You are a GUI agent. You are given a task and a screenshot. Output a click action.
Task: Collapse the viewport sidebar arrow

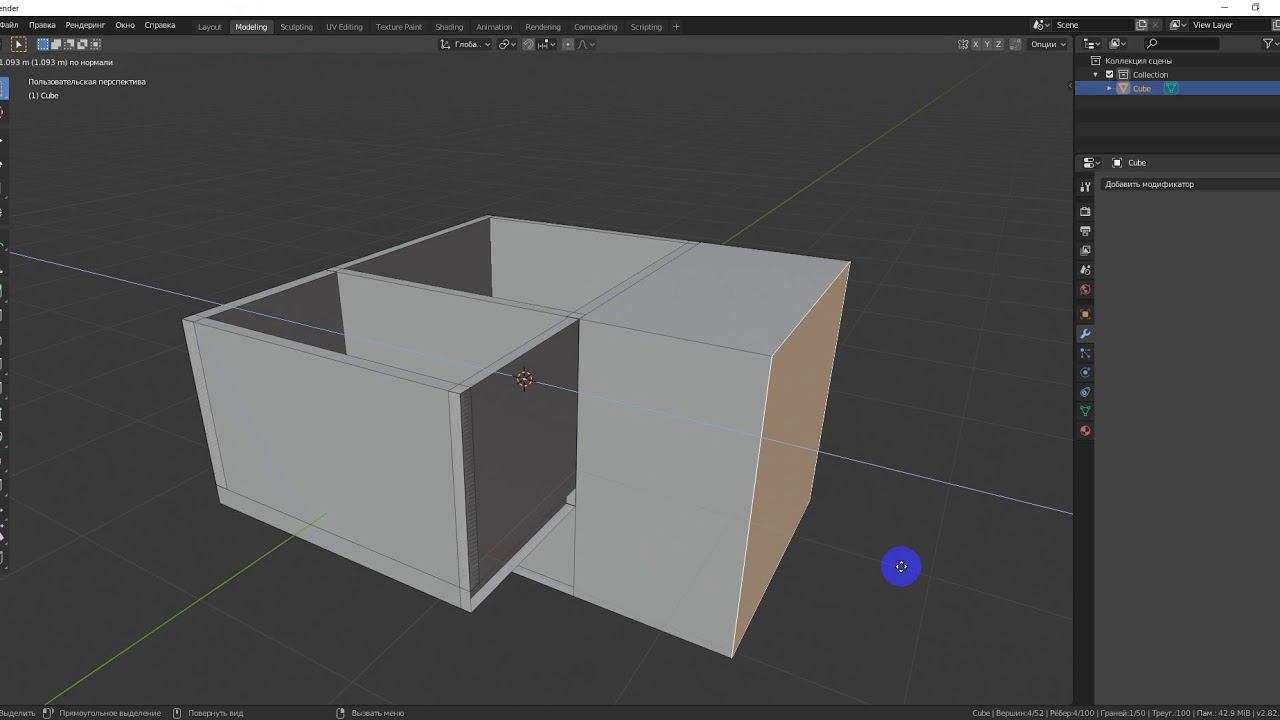pyautogui.click(x=1069, y=85)
